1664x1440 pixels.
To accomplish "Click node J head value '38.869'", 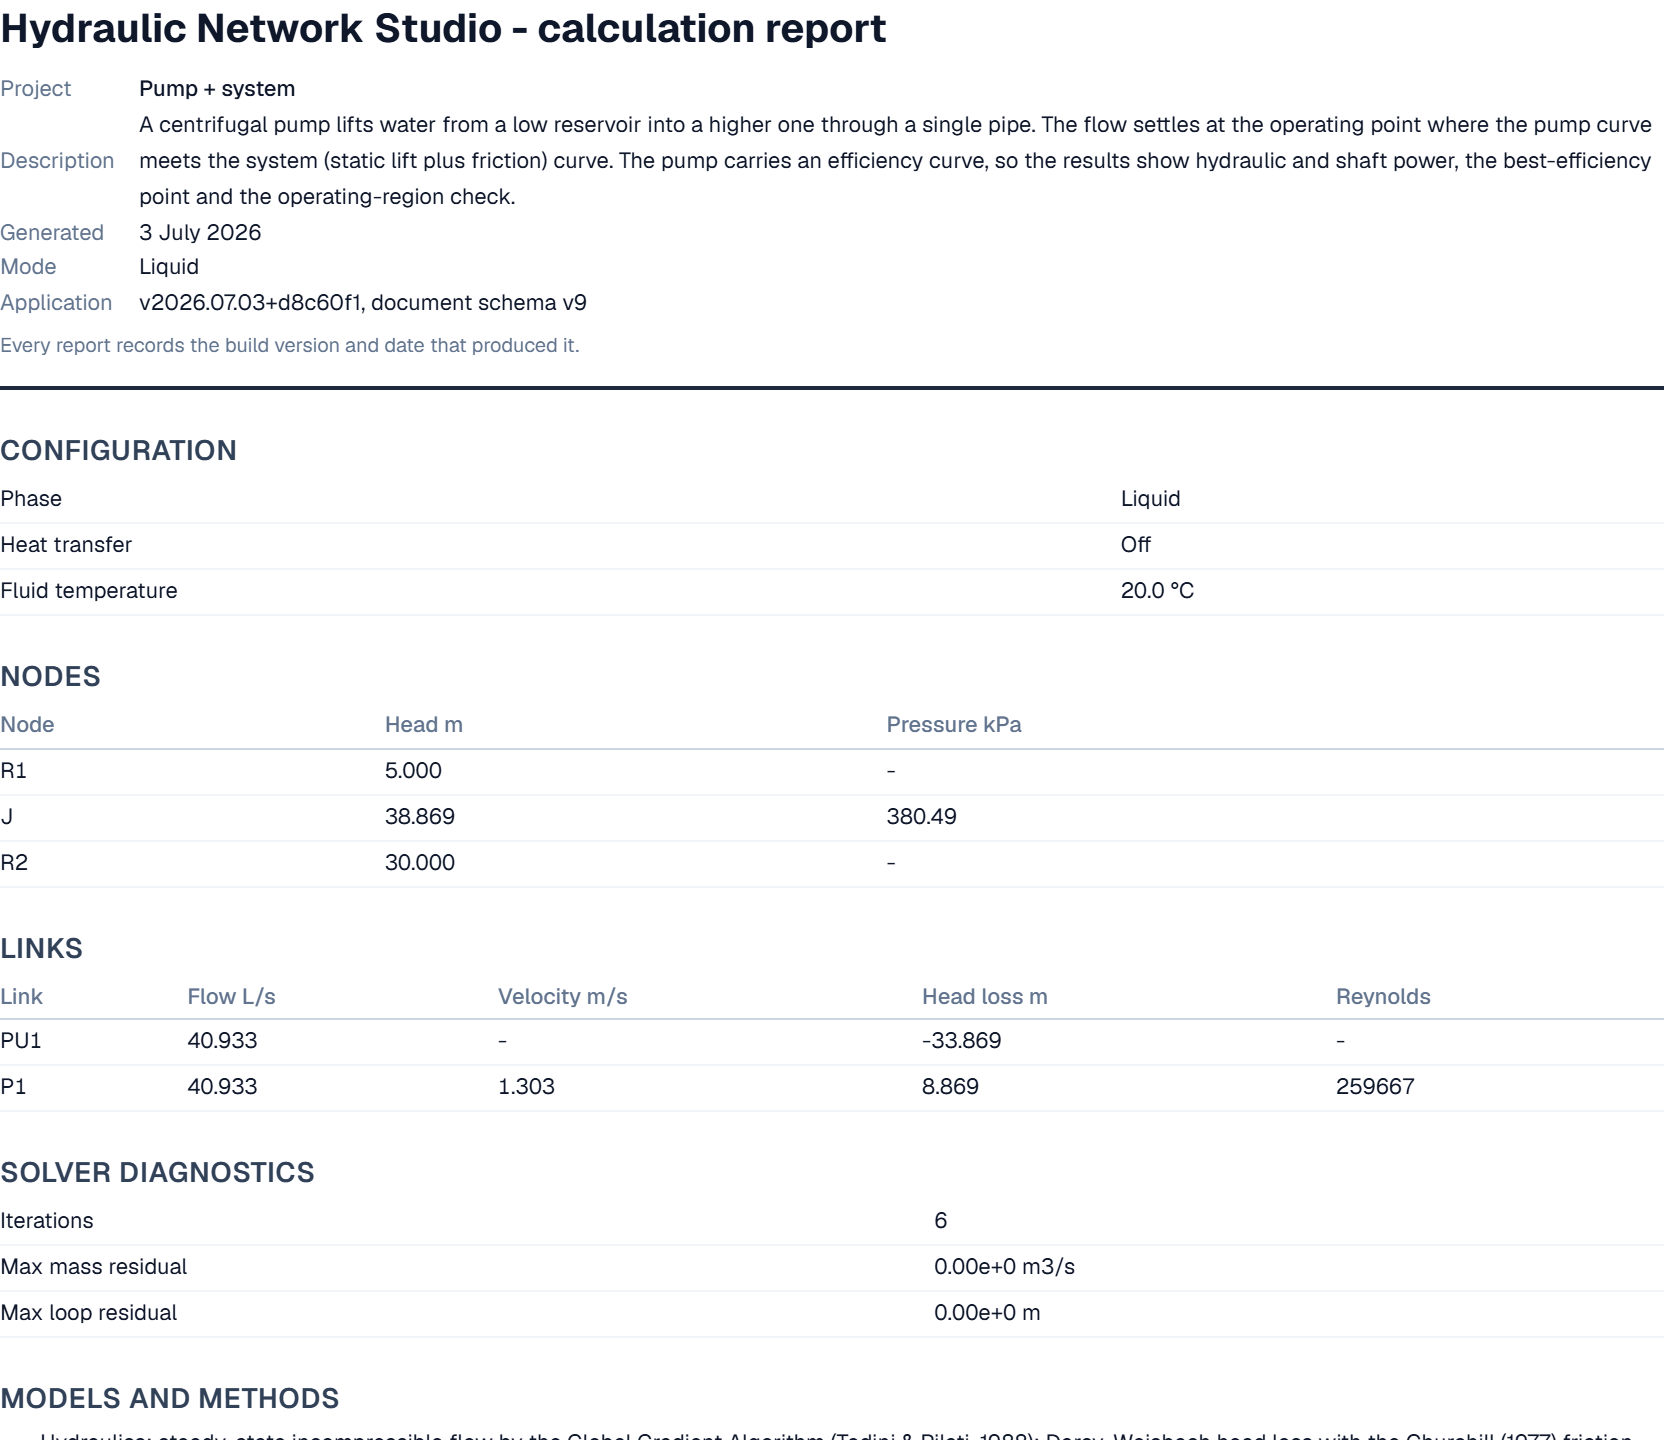I will 420,816.
